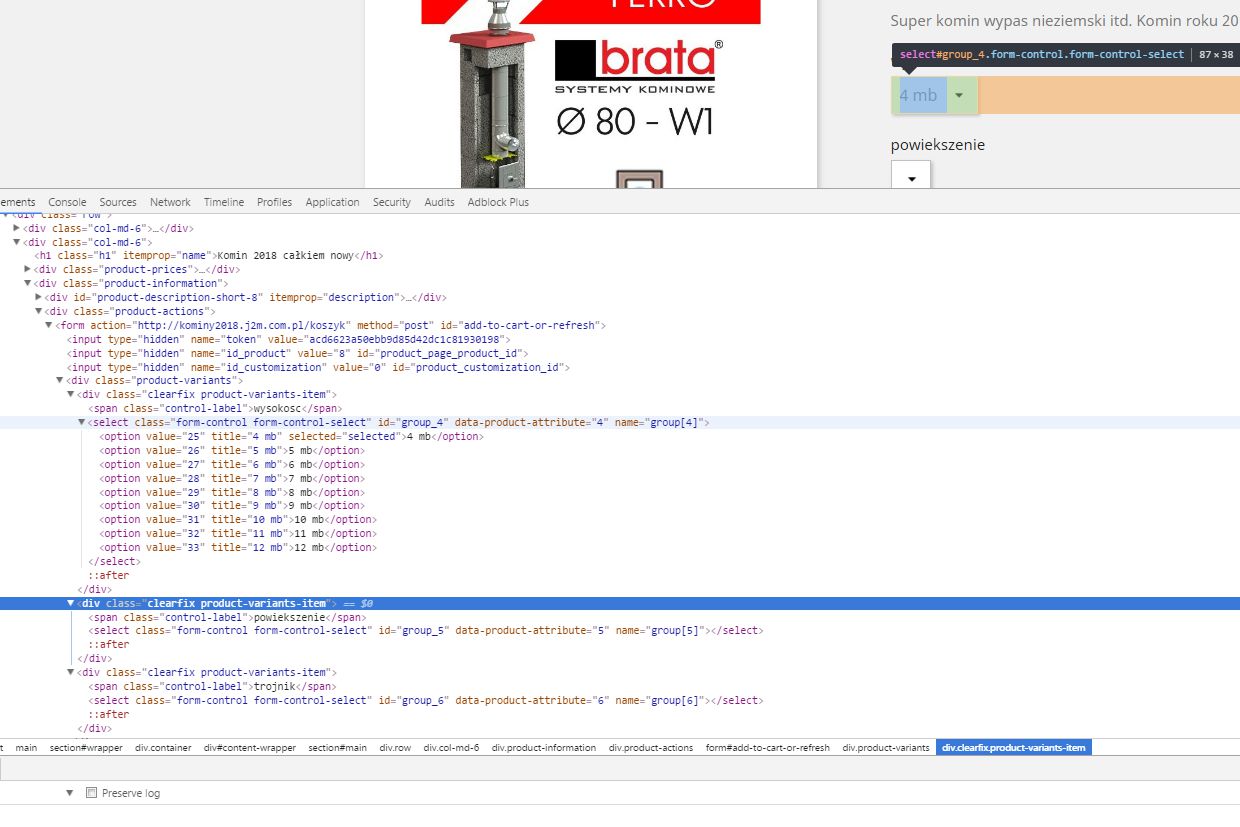Select the option value 25 '4 mb' line
1240x827 pixels.
[x=291, y=437]
